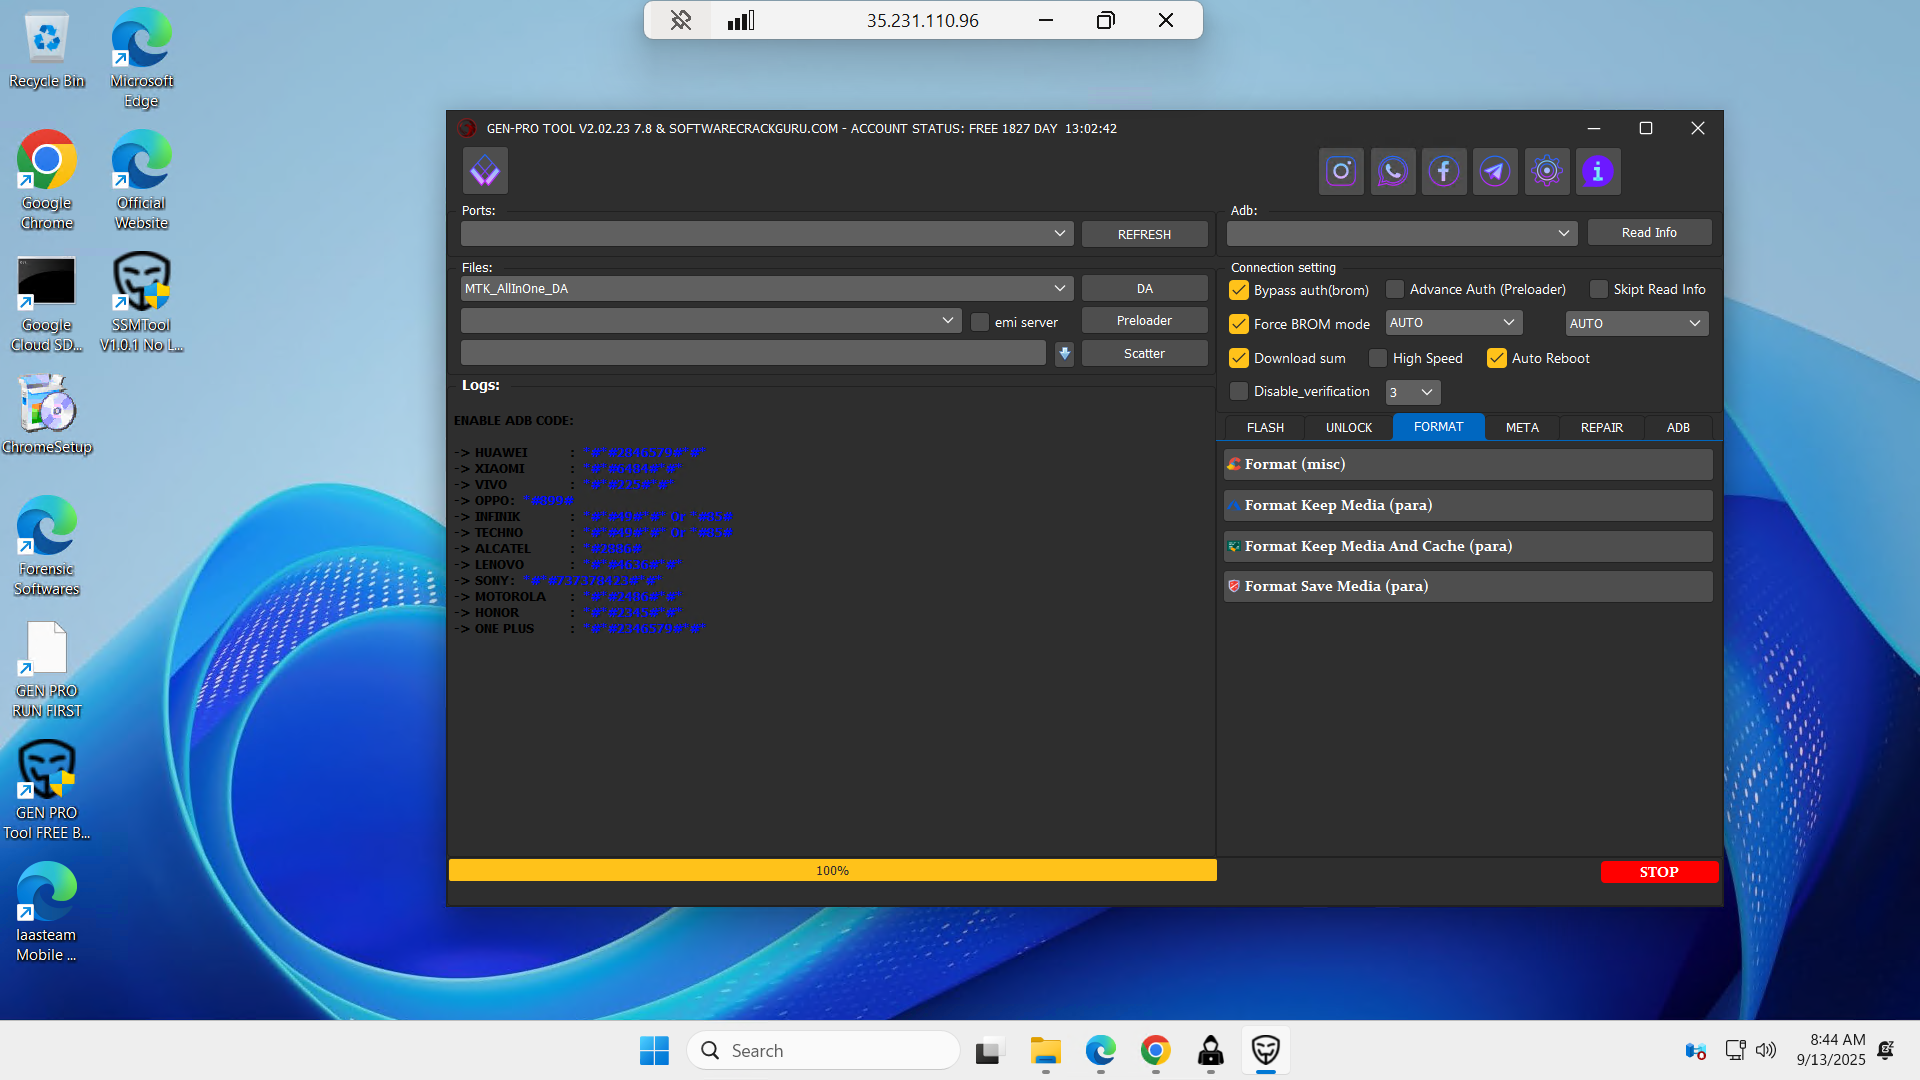
Task: Click the purple info icon
Action: point(1598,171)
